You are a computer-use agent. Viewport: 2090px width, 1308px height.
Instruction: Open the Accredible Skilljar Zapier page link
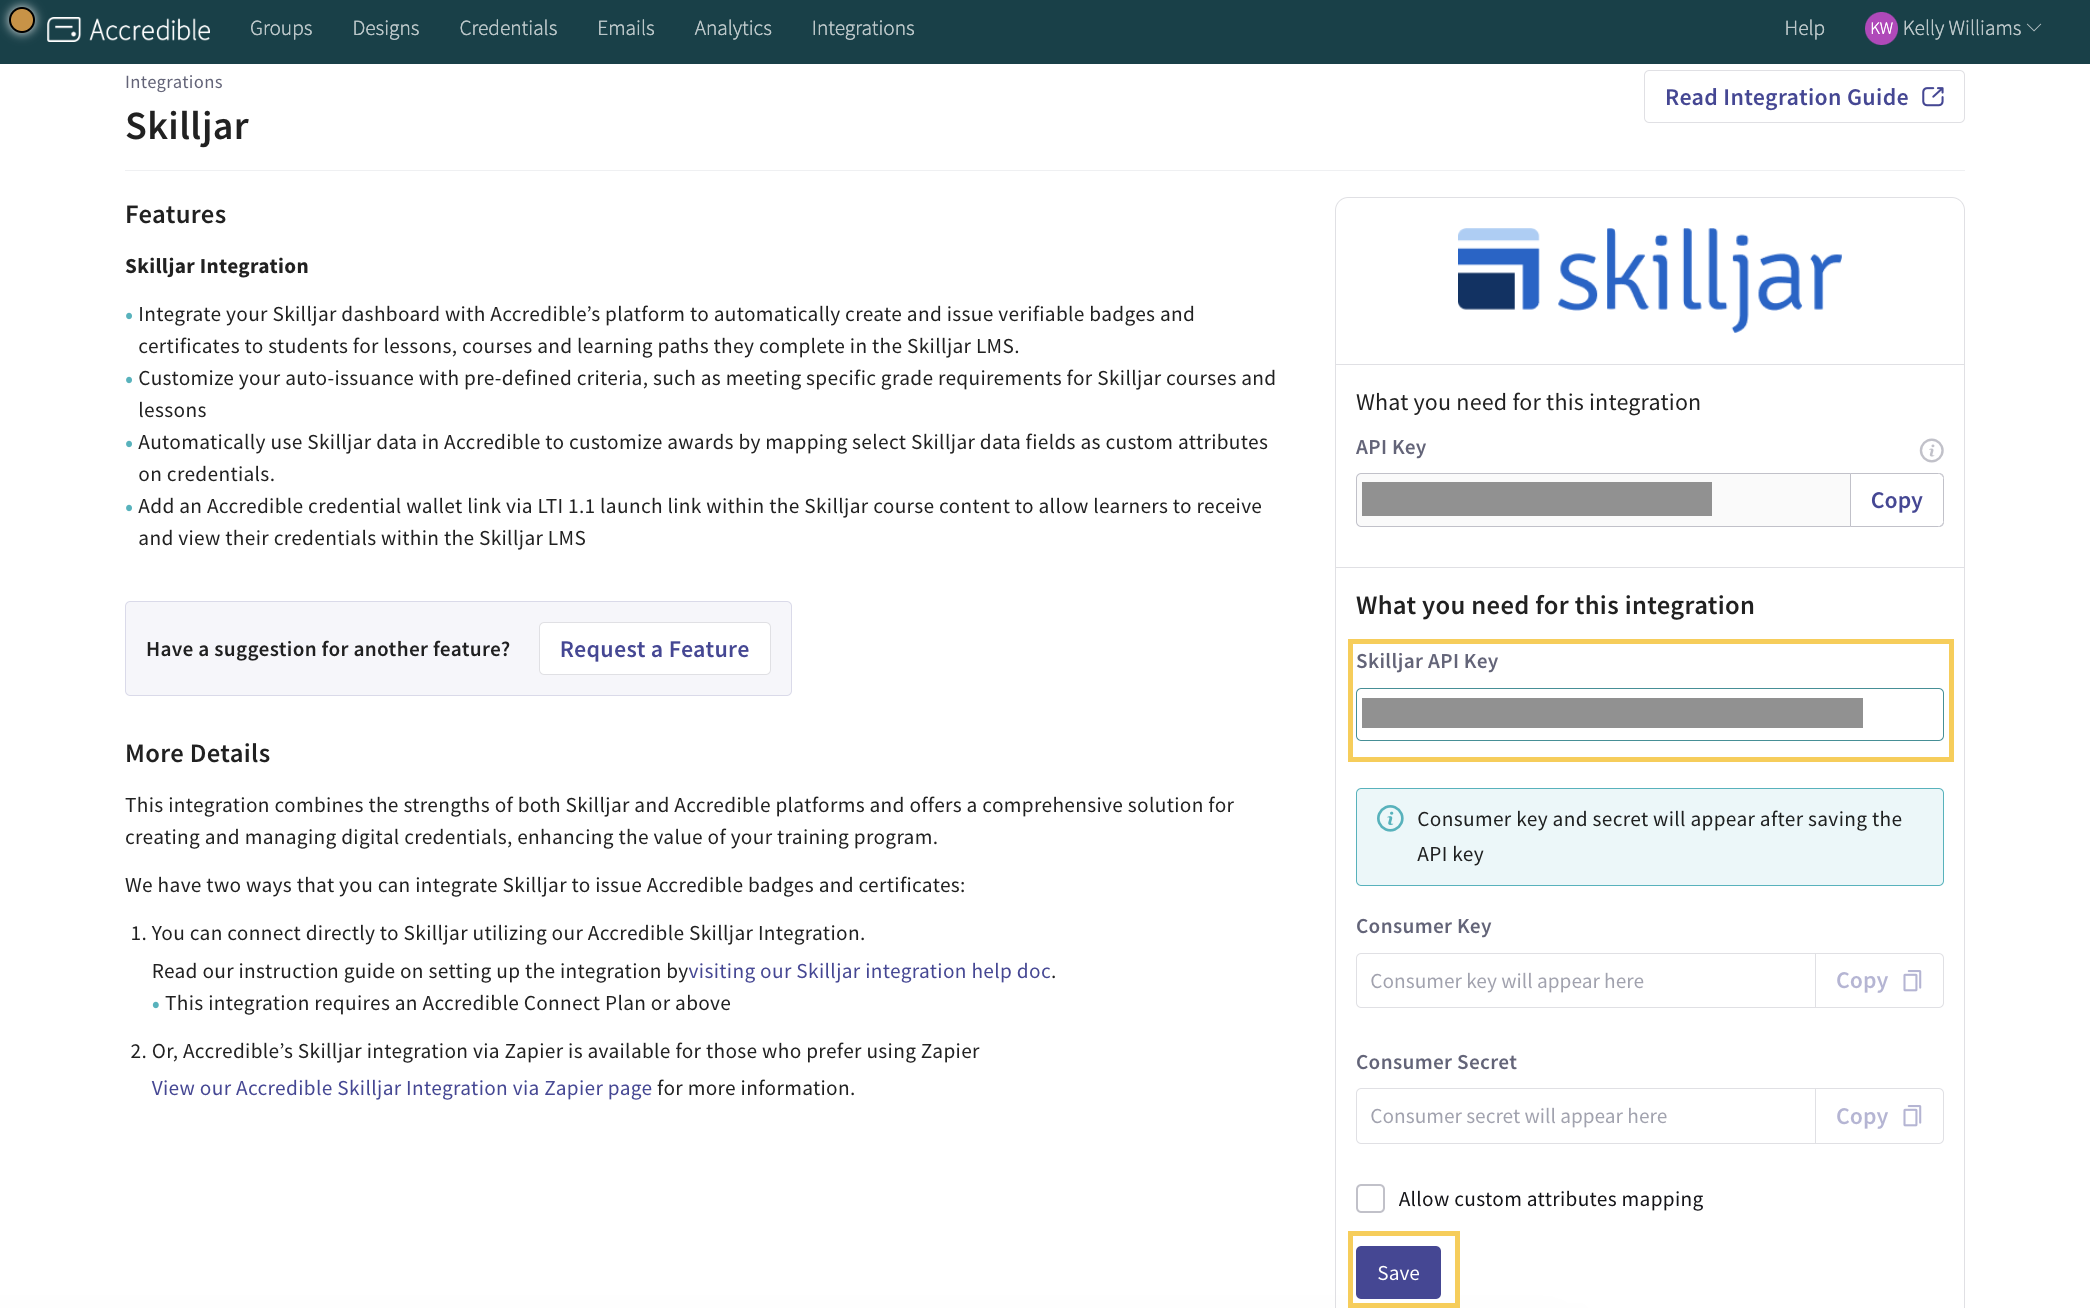(x=402, y=1088)
